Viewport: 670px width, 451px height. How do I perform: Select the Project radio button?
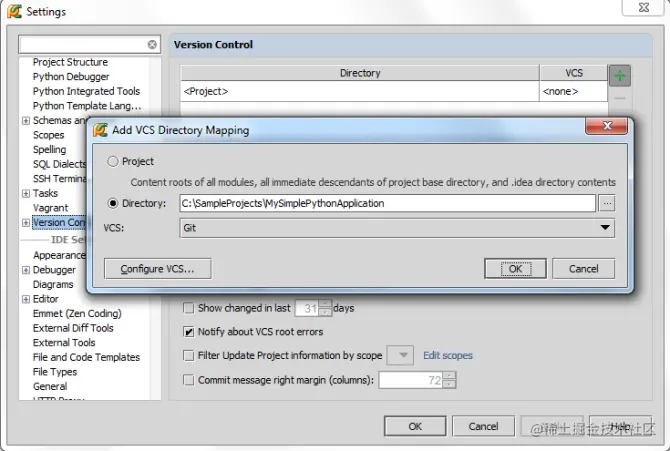113,162
